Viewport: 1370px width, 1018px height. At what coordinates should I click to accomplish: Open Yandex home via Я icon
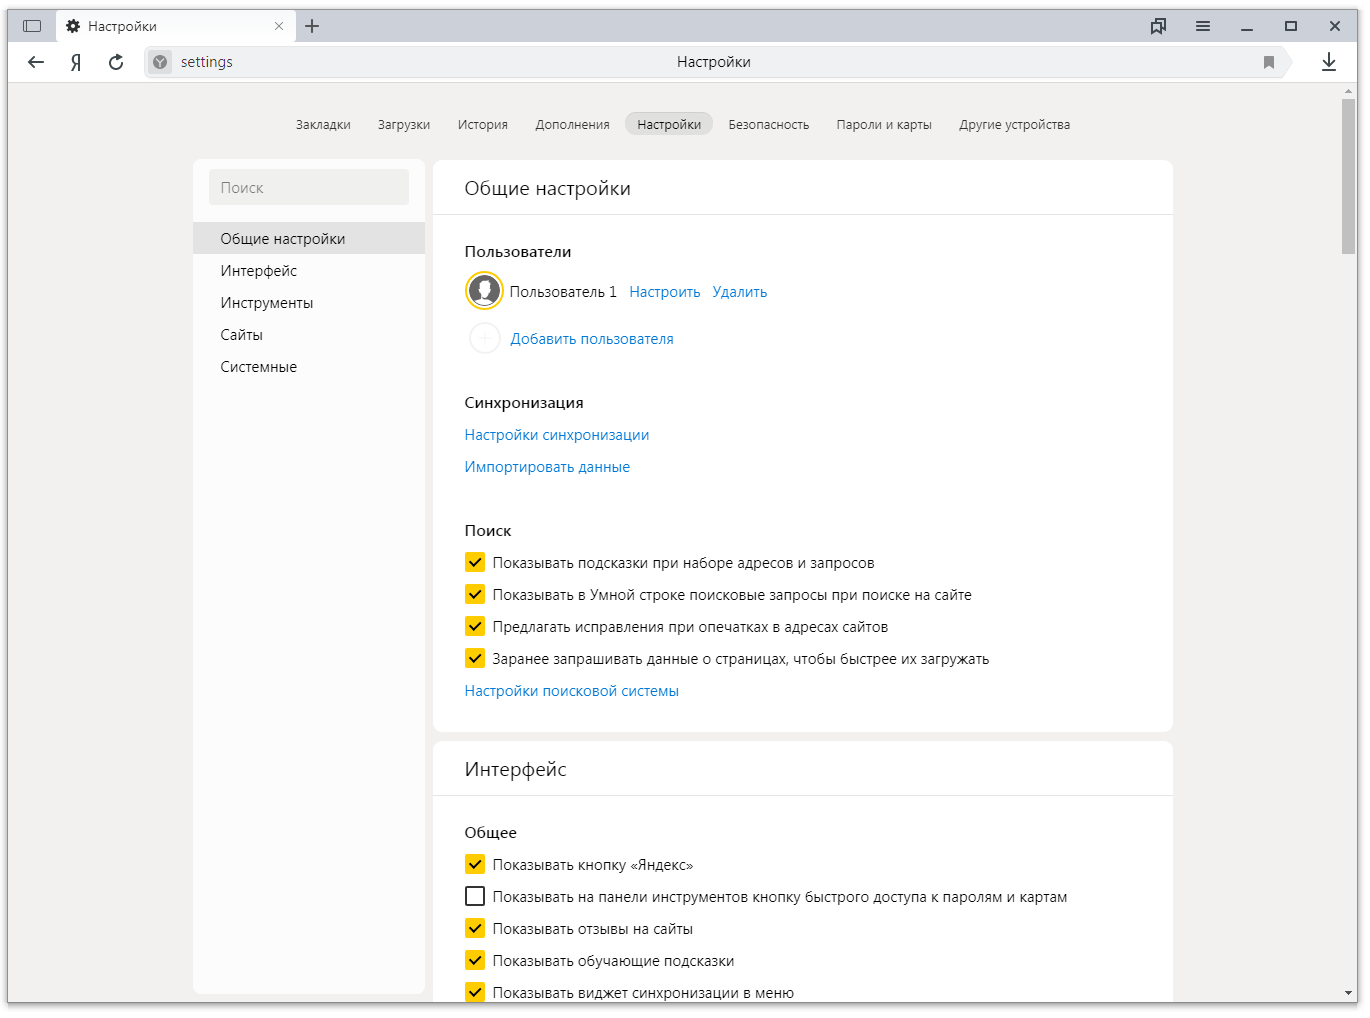tap(76, 62)
